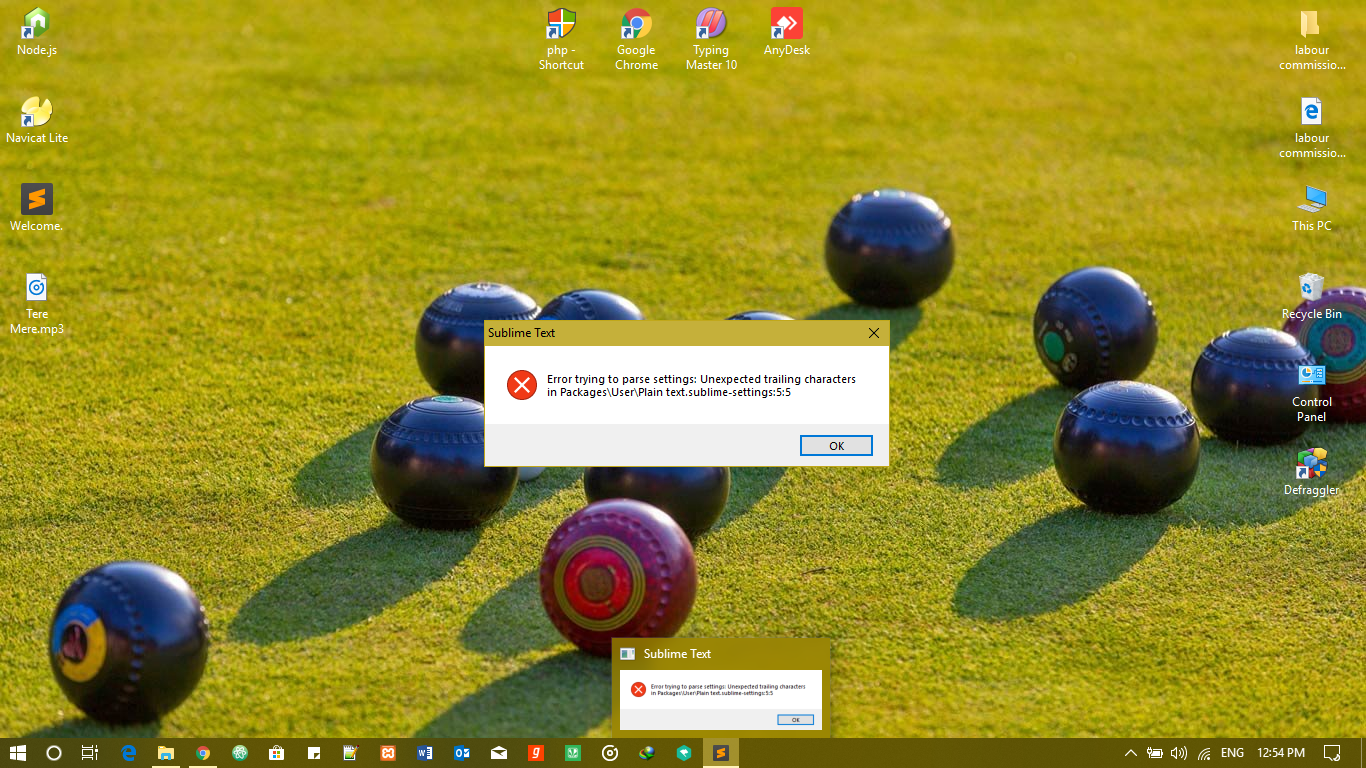Click OK in the Sublime Text error dialog
Image resolution: width=1366 pixels, height=768 pixels.
click(x=836, y=446)
